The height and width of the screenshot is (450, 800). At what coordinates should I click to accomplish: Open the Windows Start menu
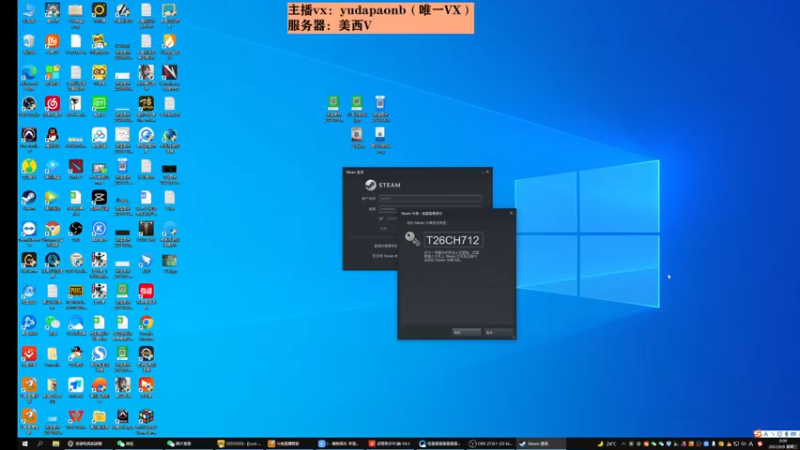(24, 444)
